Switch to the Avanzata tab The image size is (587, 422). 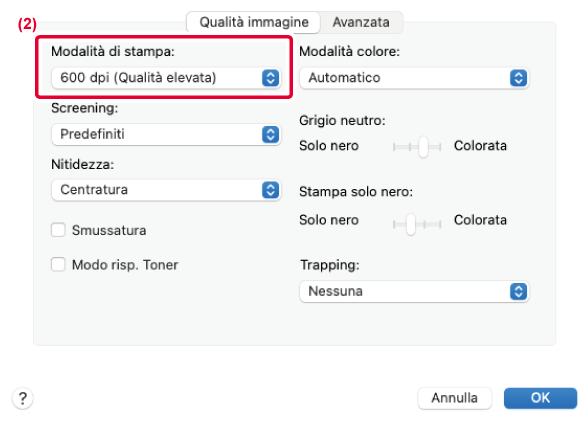pyautogui.click(x=361, y=22)
